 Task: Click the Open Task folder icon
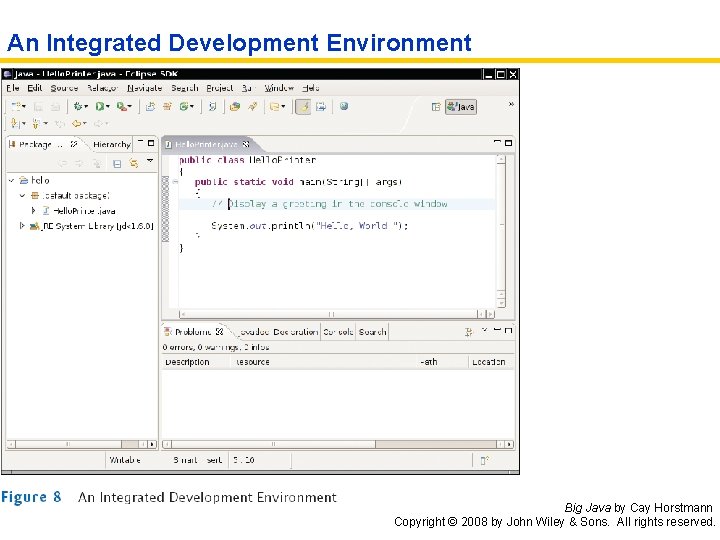(235, 107)
